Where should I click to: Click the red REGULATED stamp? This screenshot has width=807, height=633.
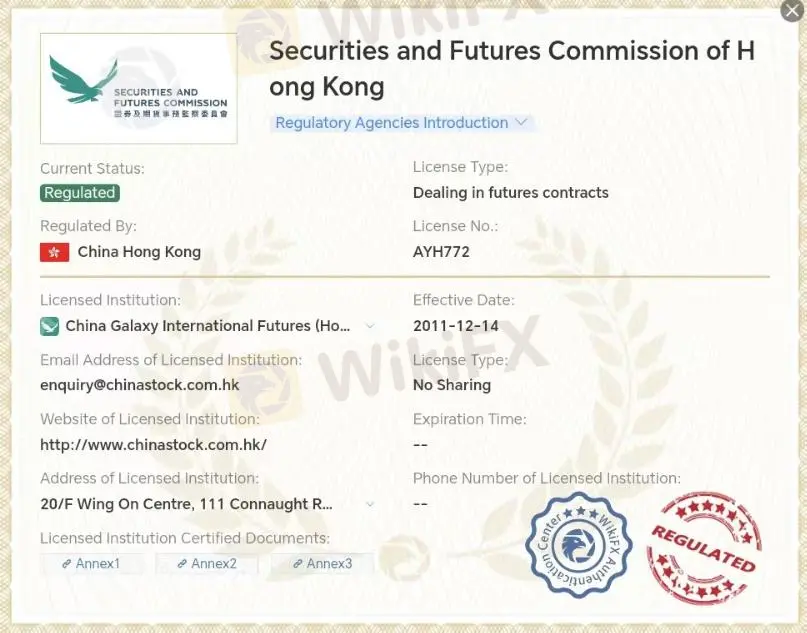704,547
